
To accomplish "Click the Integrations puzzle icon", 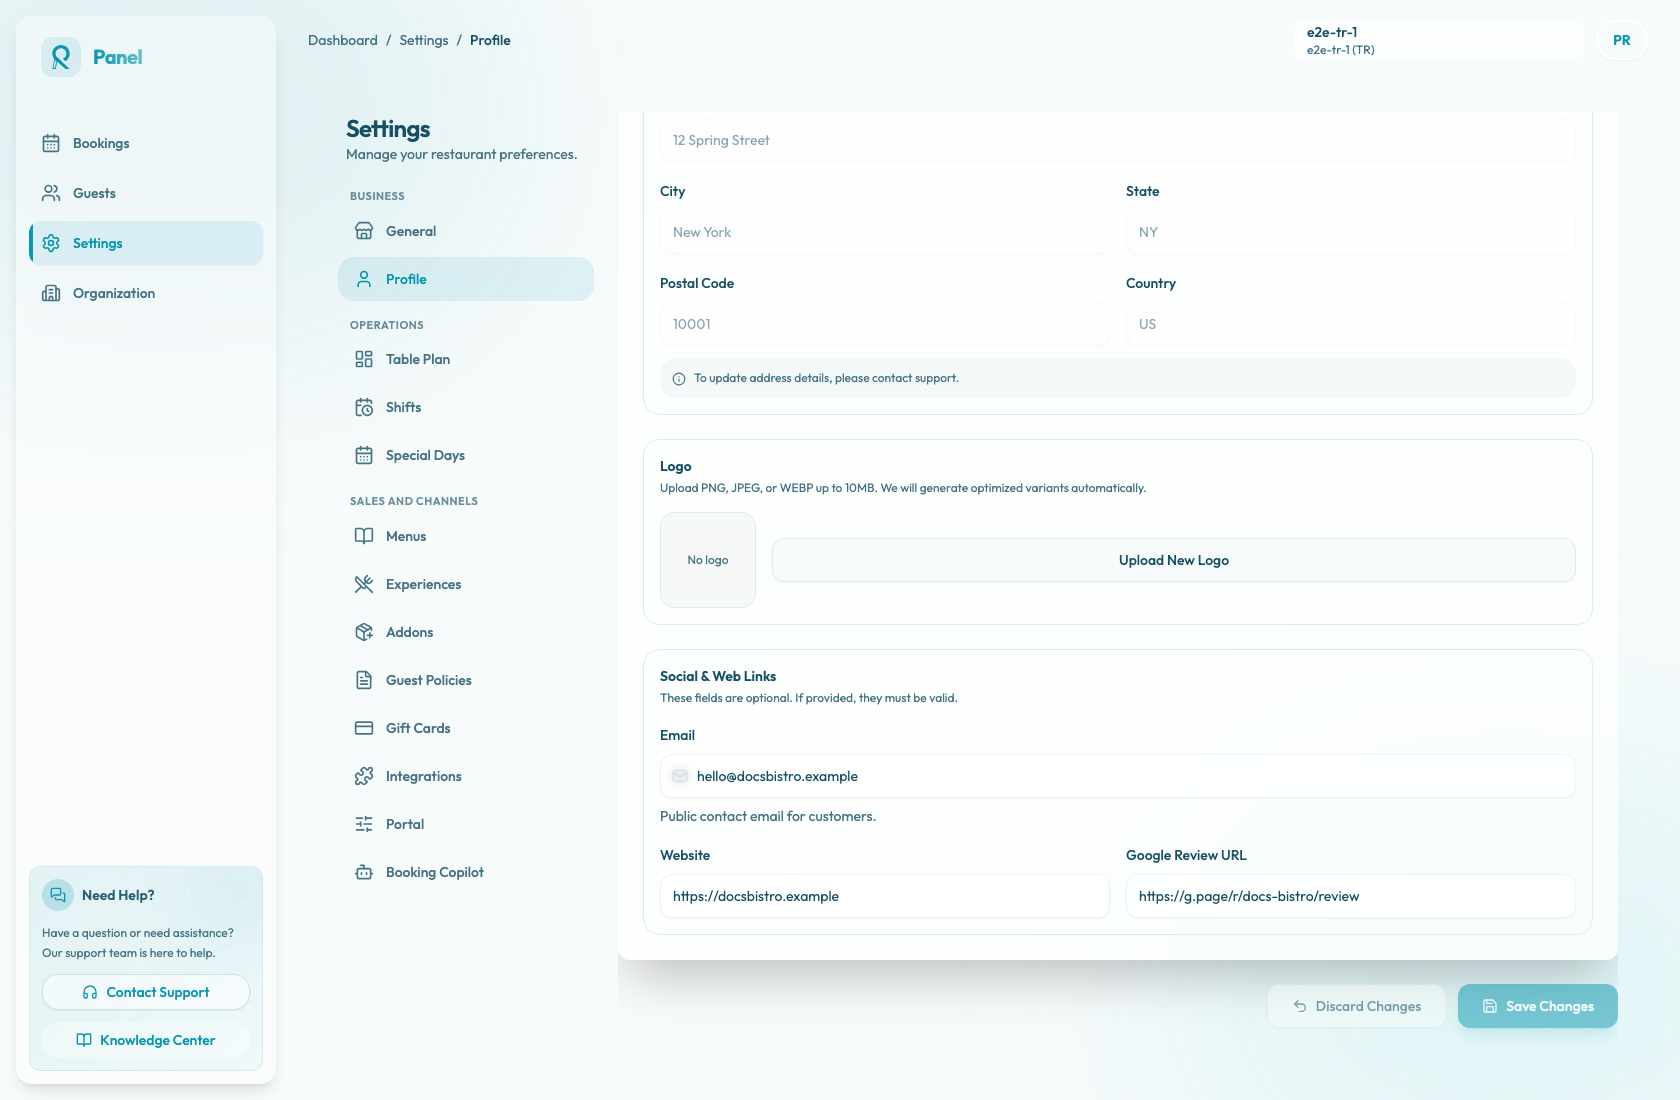I will coord(364,776).
